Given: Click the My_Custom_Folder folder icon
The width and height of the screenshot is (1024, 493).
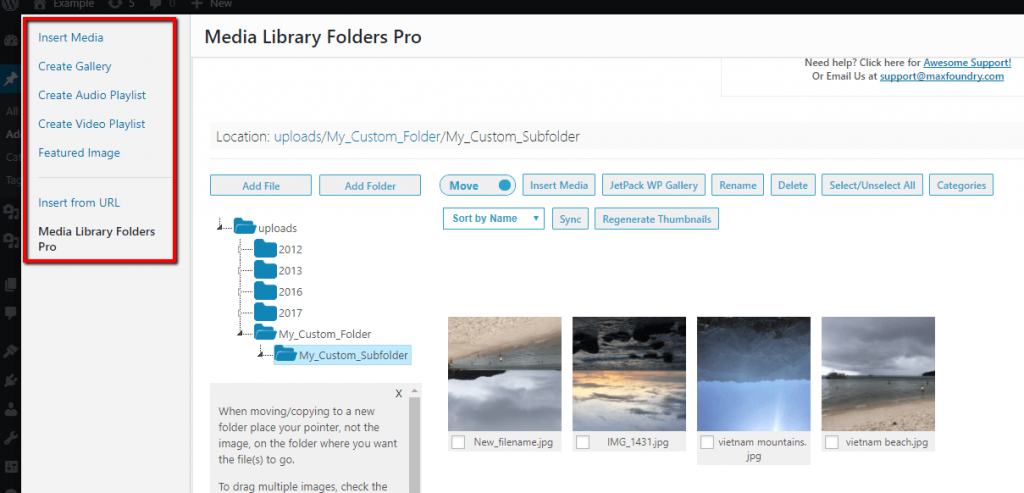Looking at the screenshot, I should tap(265, 333).
